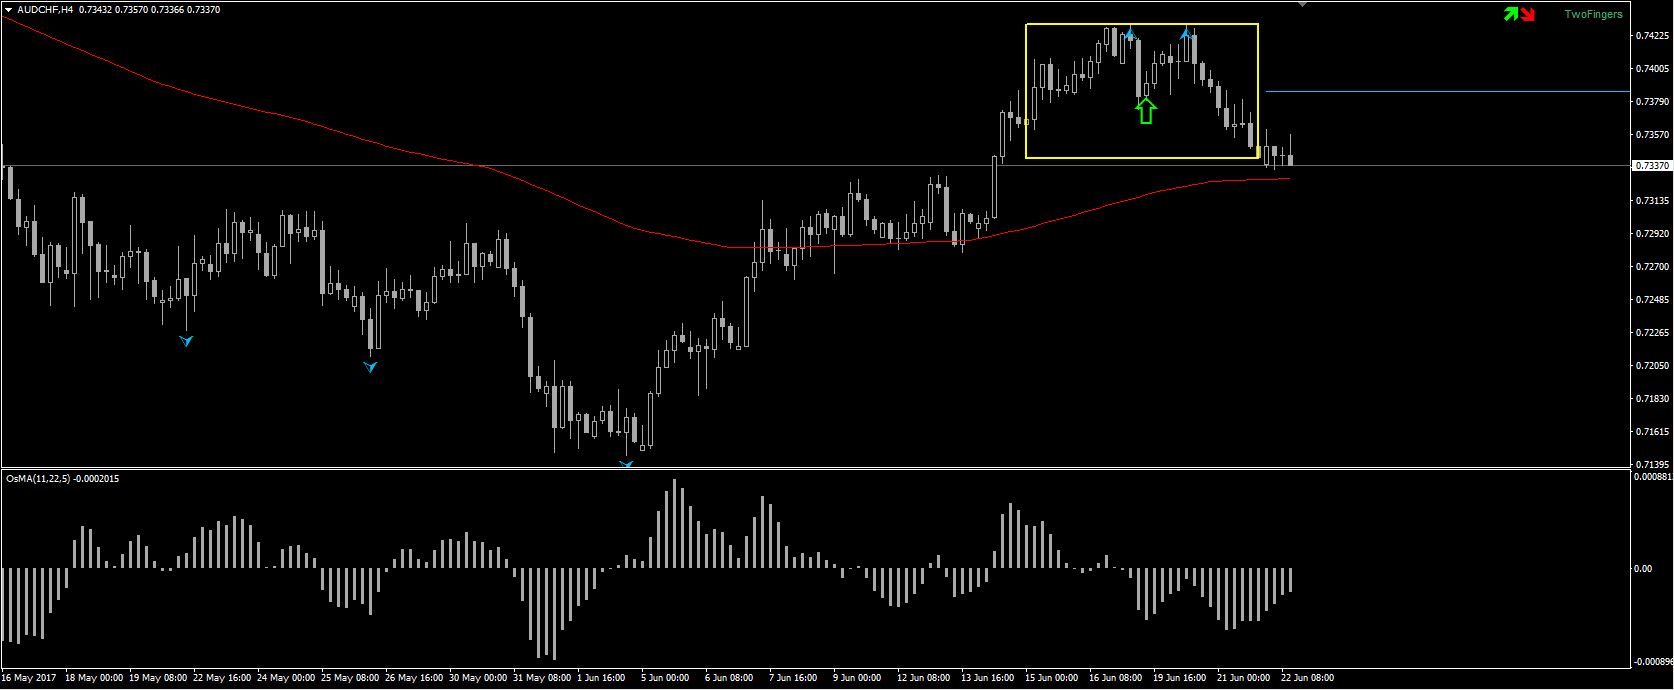Click time axis label 12 Jun 08:00
This screenshot has height=690, width=1674.
[x=923, y=678]
